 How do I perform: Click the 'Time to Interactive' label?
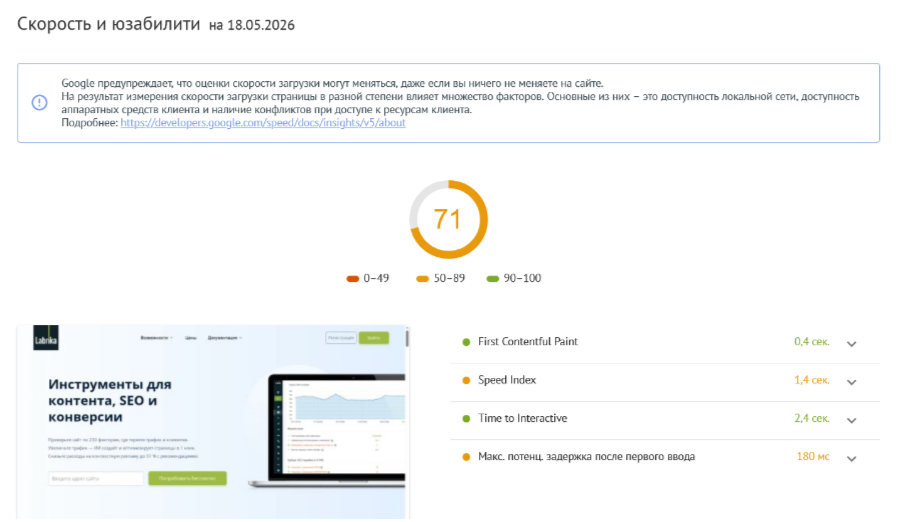click(x=522, y=418)
